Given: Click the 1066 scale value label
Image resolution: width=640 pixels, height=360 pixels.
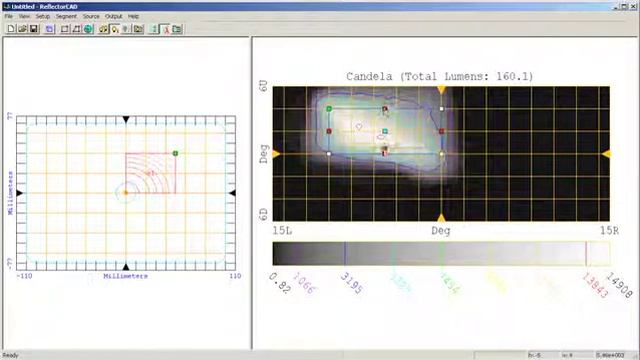Looking at the screenshot, I should [304, 283].
